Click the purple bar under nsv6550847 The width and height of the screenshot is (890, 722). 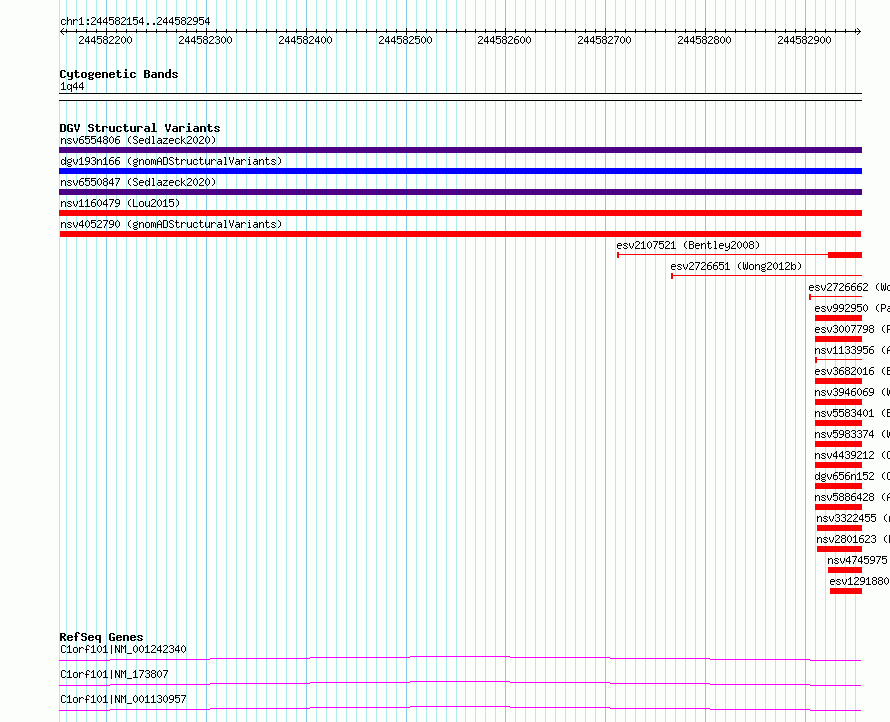tap(460, 192)
